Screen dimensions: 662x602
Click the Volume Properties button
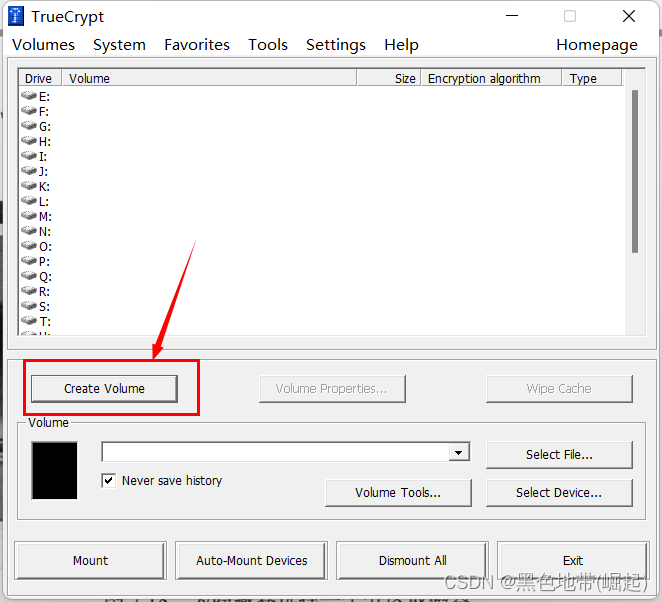click(x=332, y=388)
